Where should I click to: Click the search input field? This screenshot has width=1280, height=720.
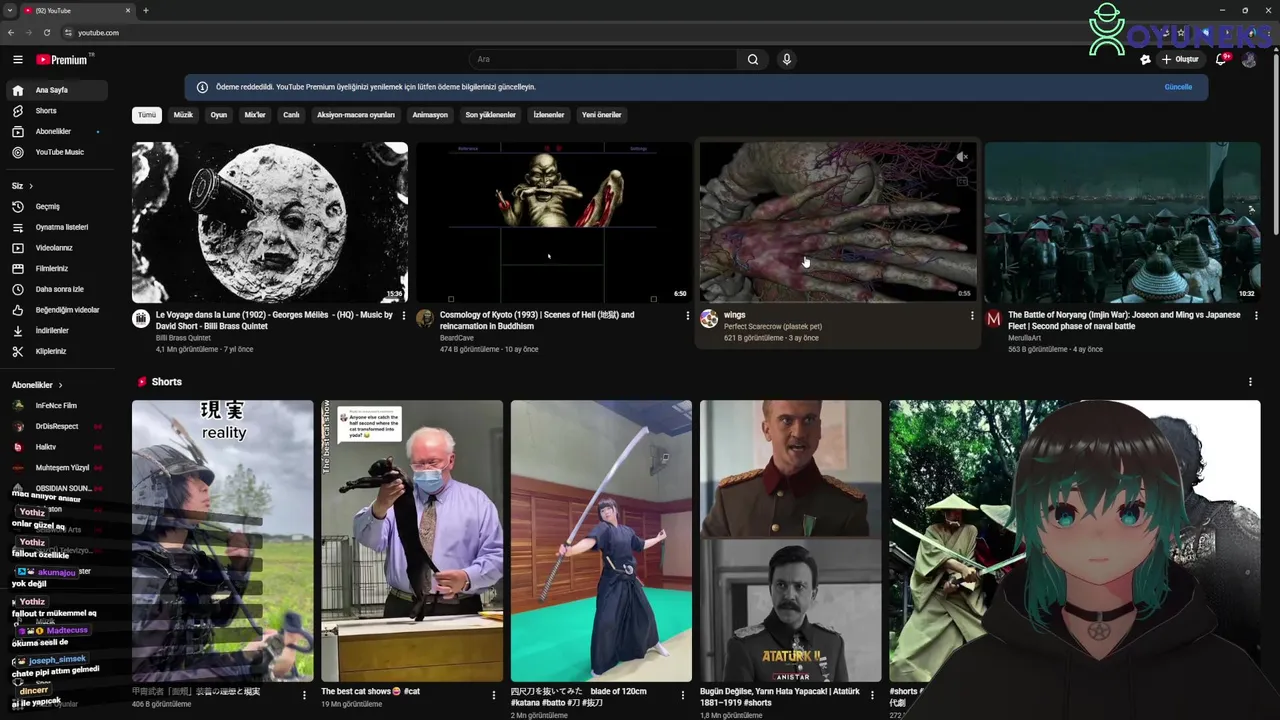coord(604,60)
